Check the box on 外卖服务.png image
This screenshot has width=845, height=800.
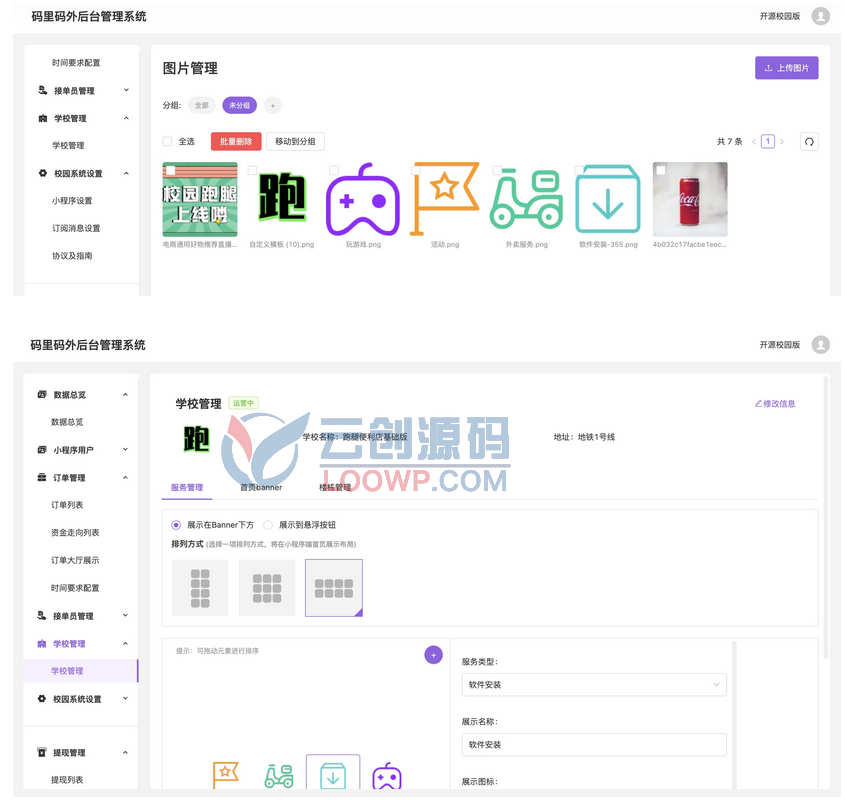497,170
